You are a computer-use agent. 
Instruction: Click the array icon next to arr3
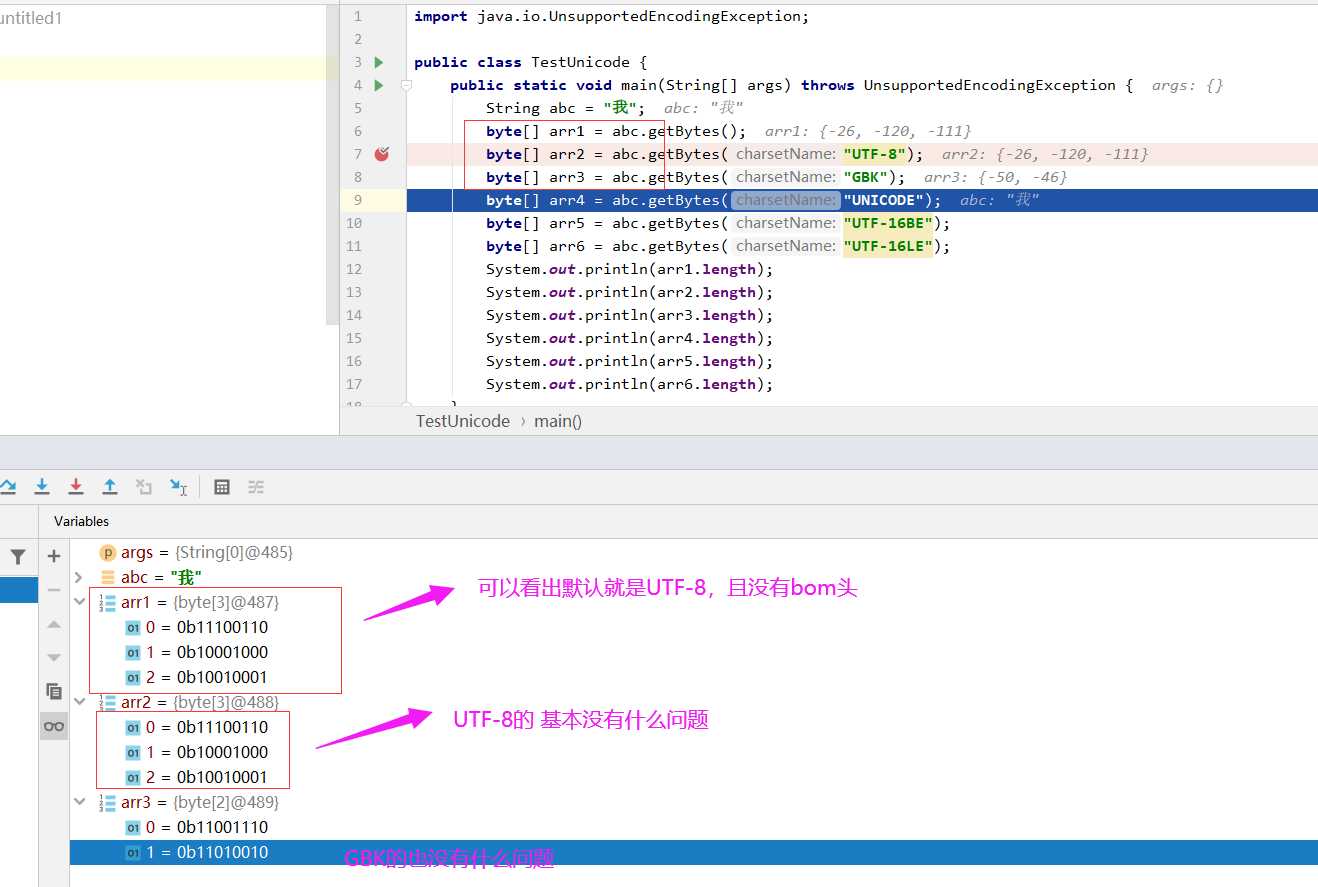[108, 802]
